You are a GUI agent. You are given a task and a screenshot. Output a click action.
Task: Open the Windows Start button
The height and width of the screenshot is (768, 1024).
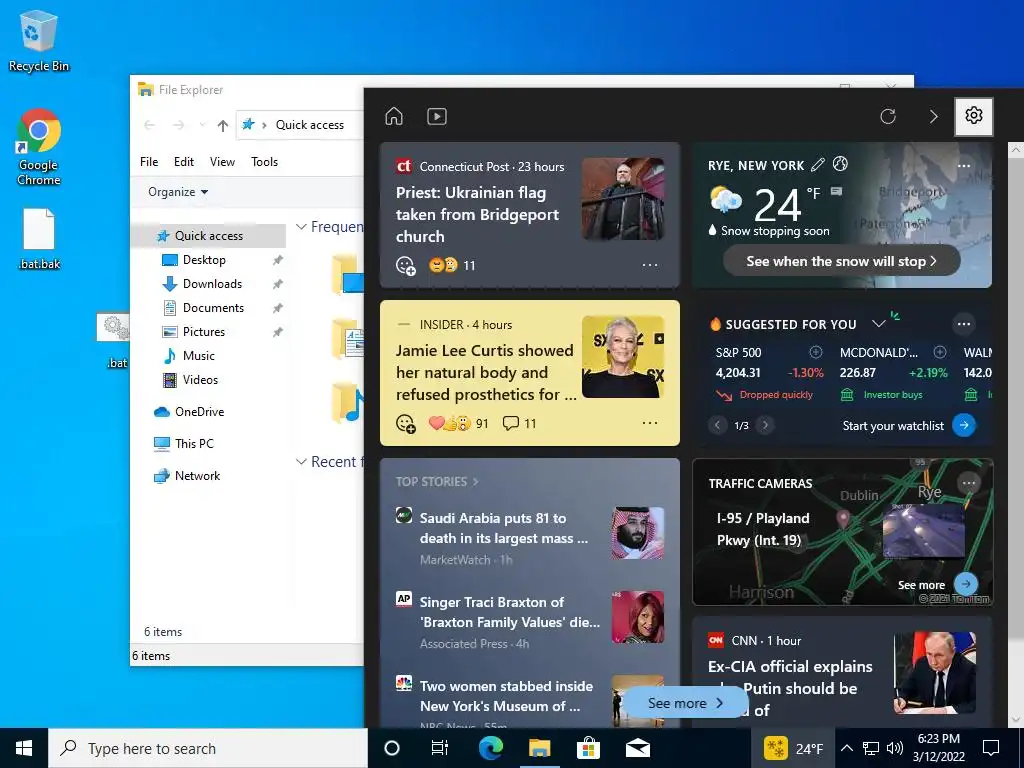24,748
